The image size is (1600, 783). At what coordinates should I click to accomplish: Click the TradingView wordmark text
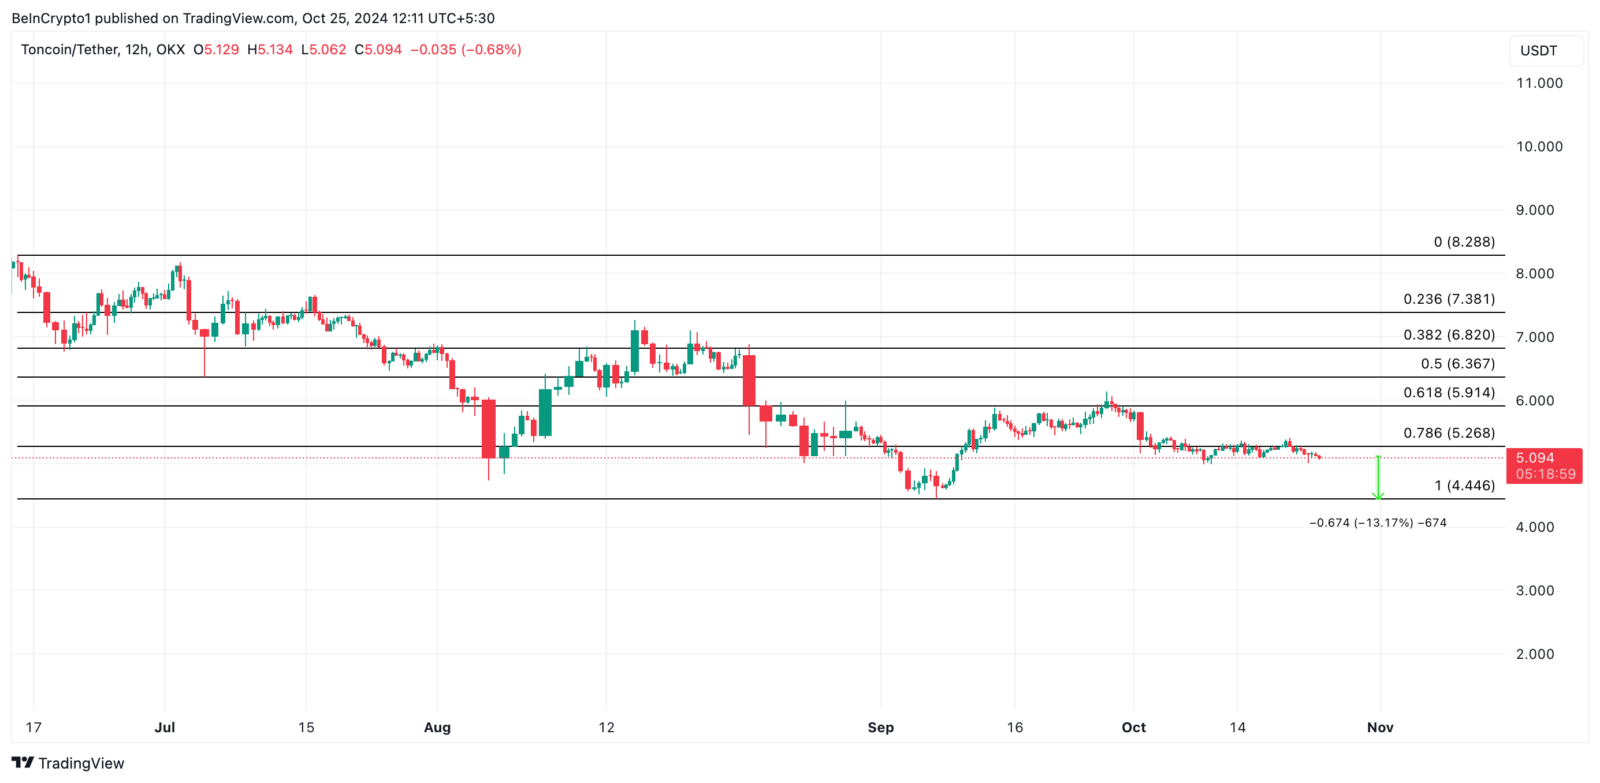(81, 763)
